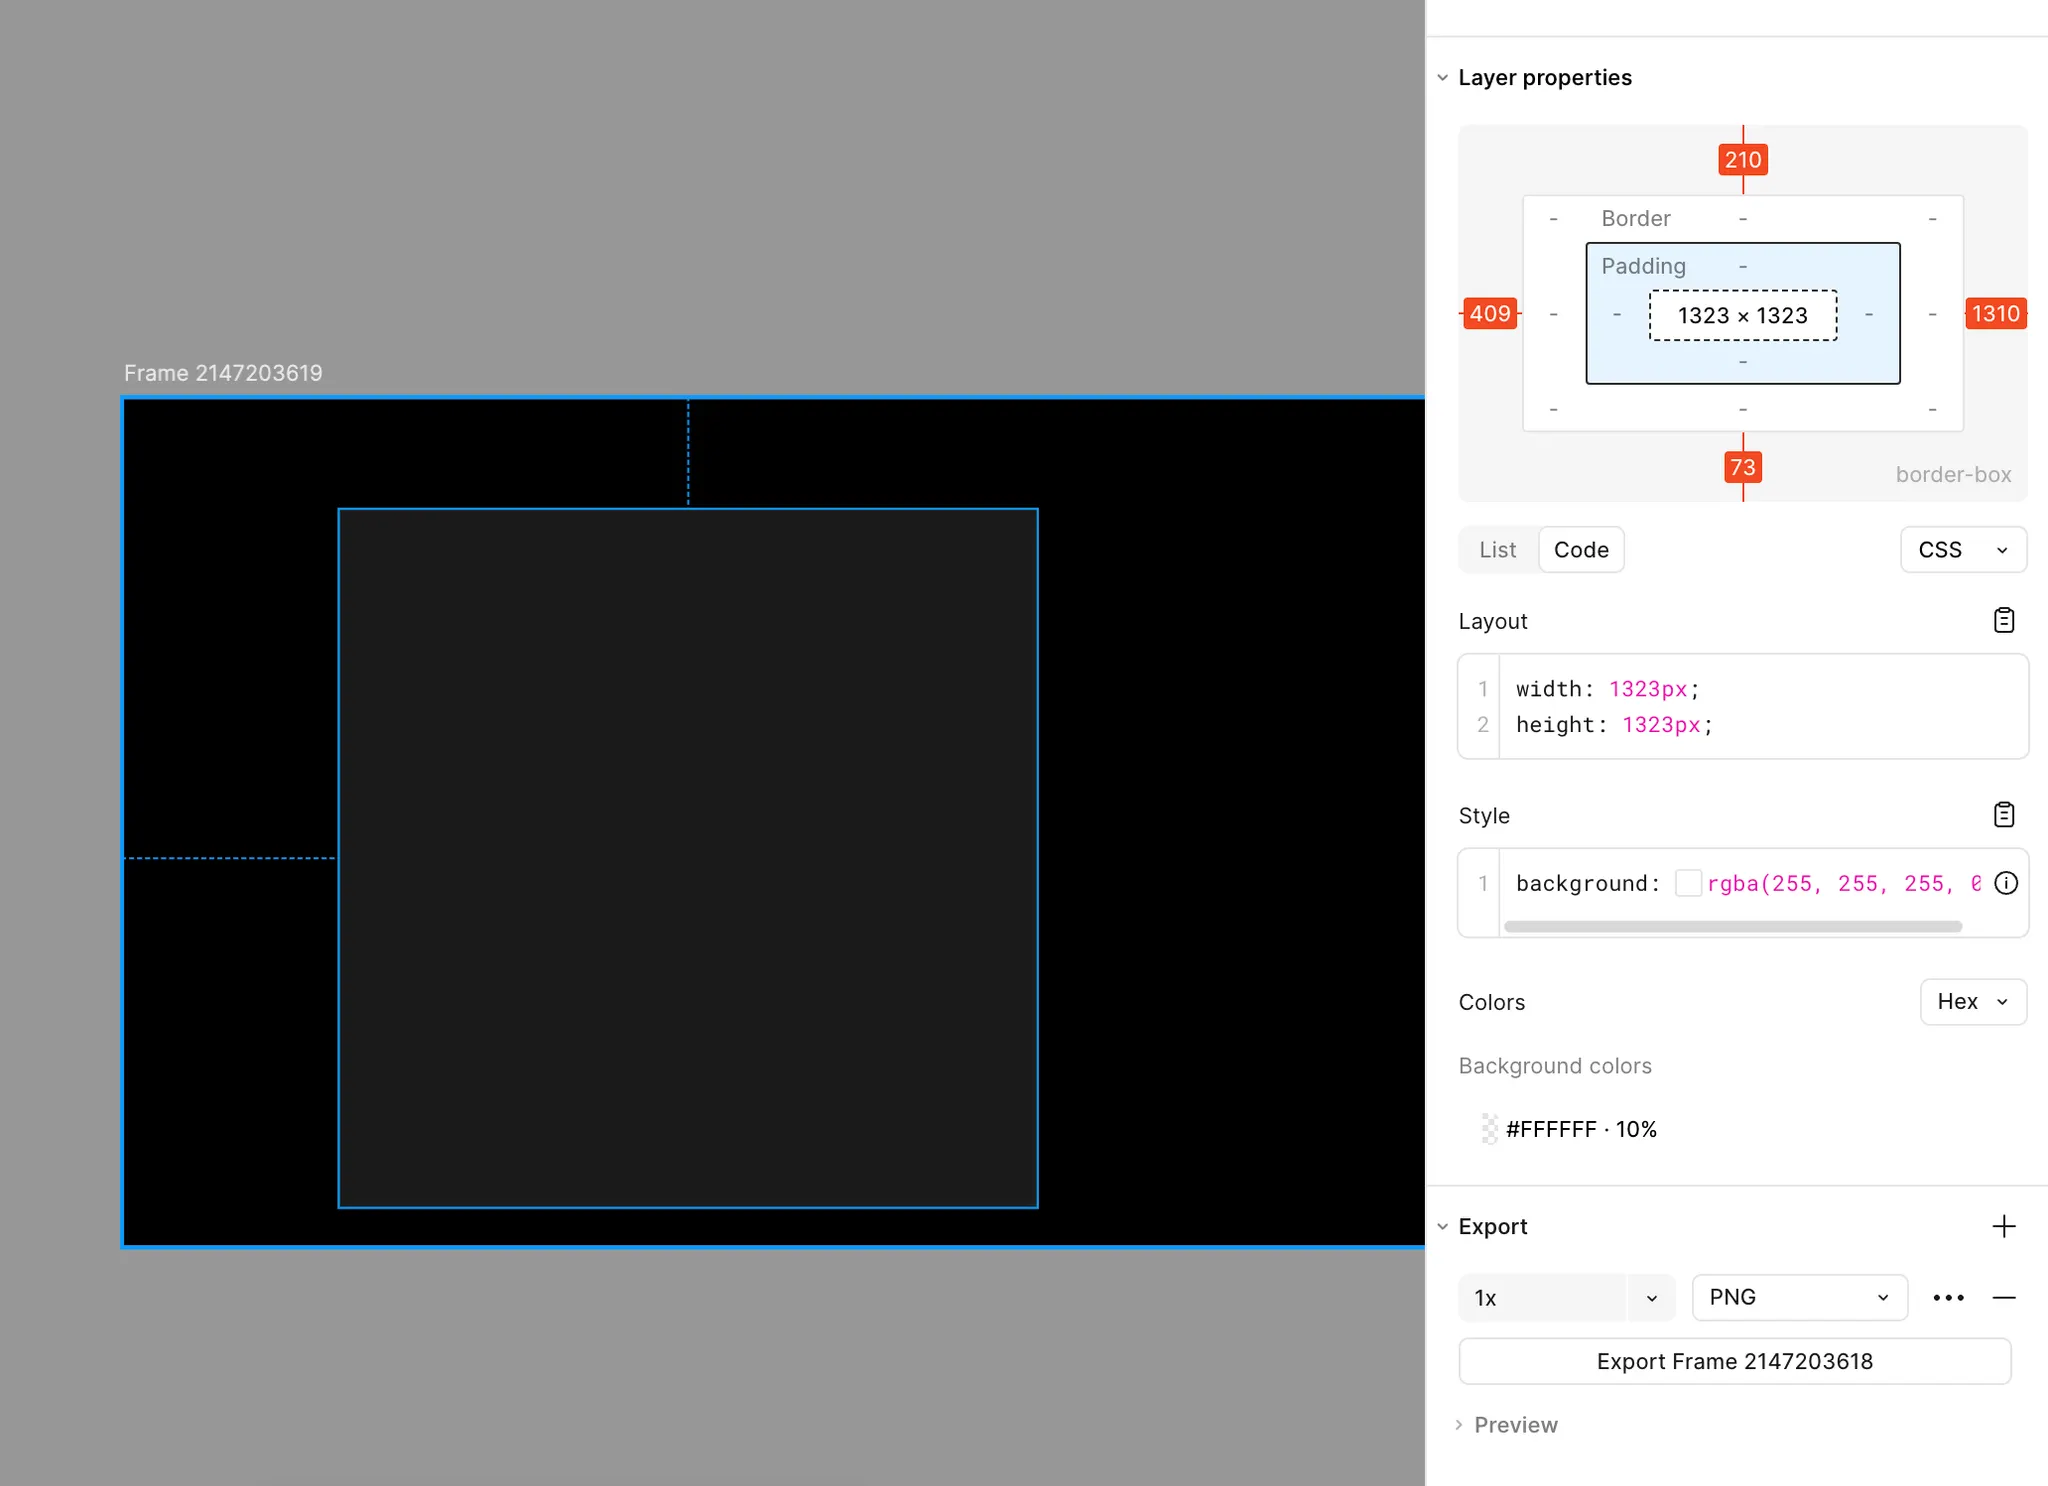Collapse the Layer properties section

pyautogui.click(x=1442, y=78)
